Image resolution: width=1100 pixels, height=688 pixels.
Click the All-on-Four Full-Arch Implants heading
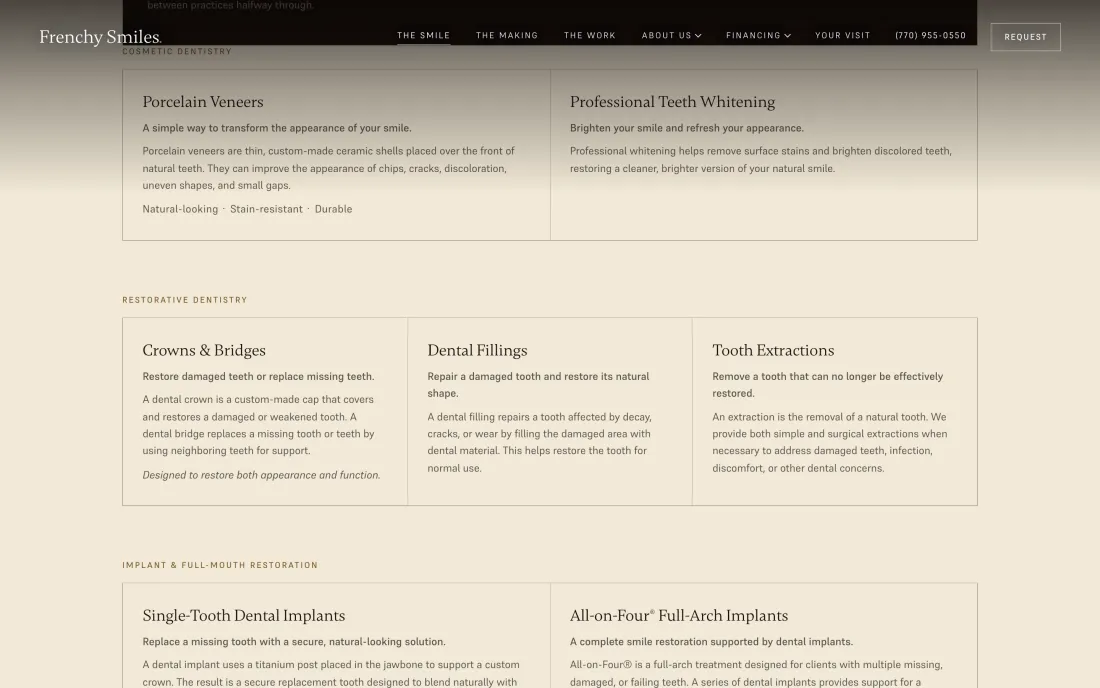[x=678, y=615]
